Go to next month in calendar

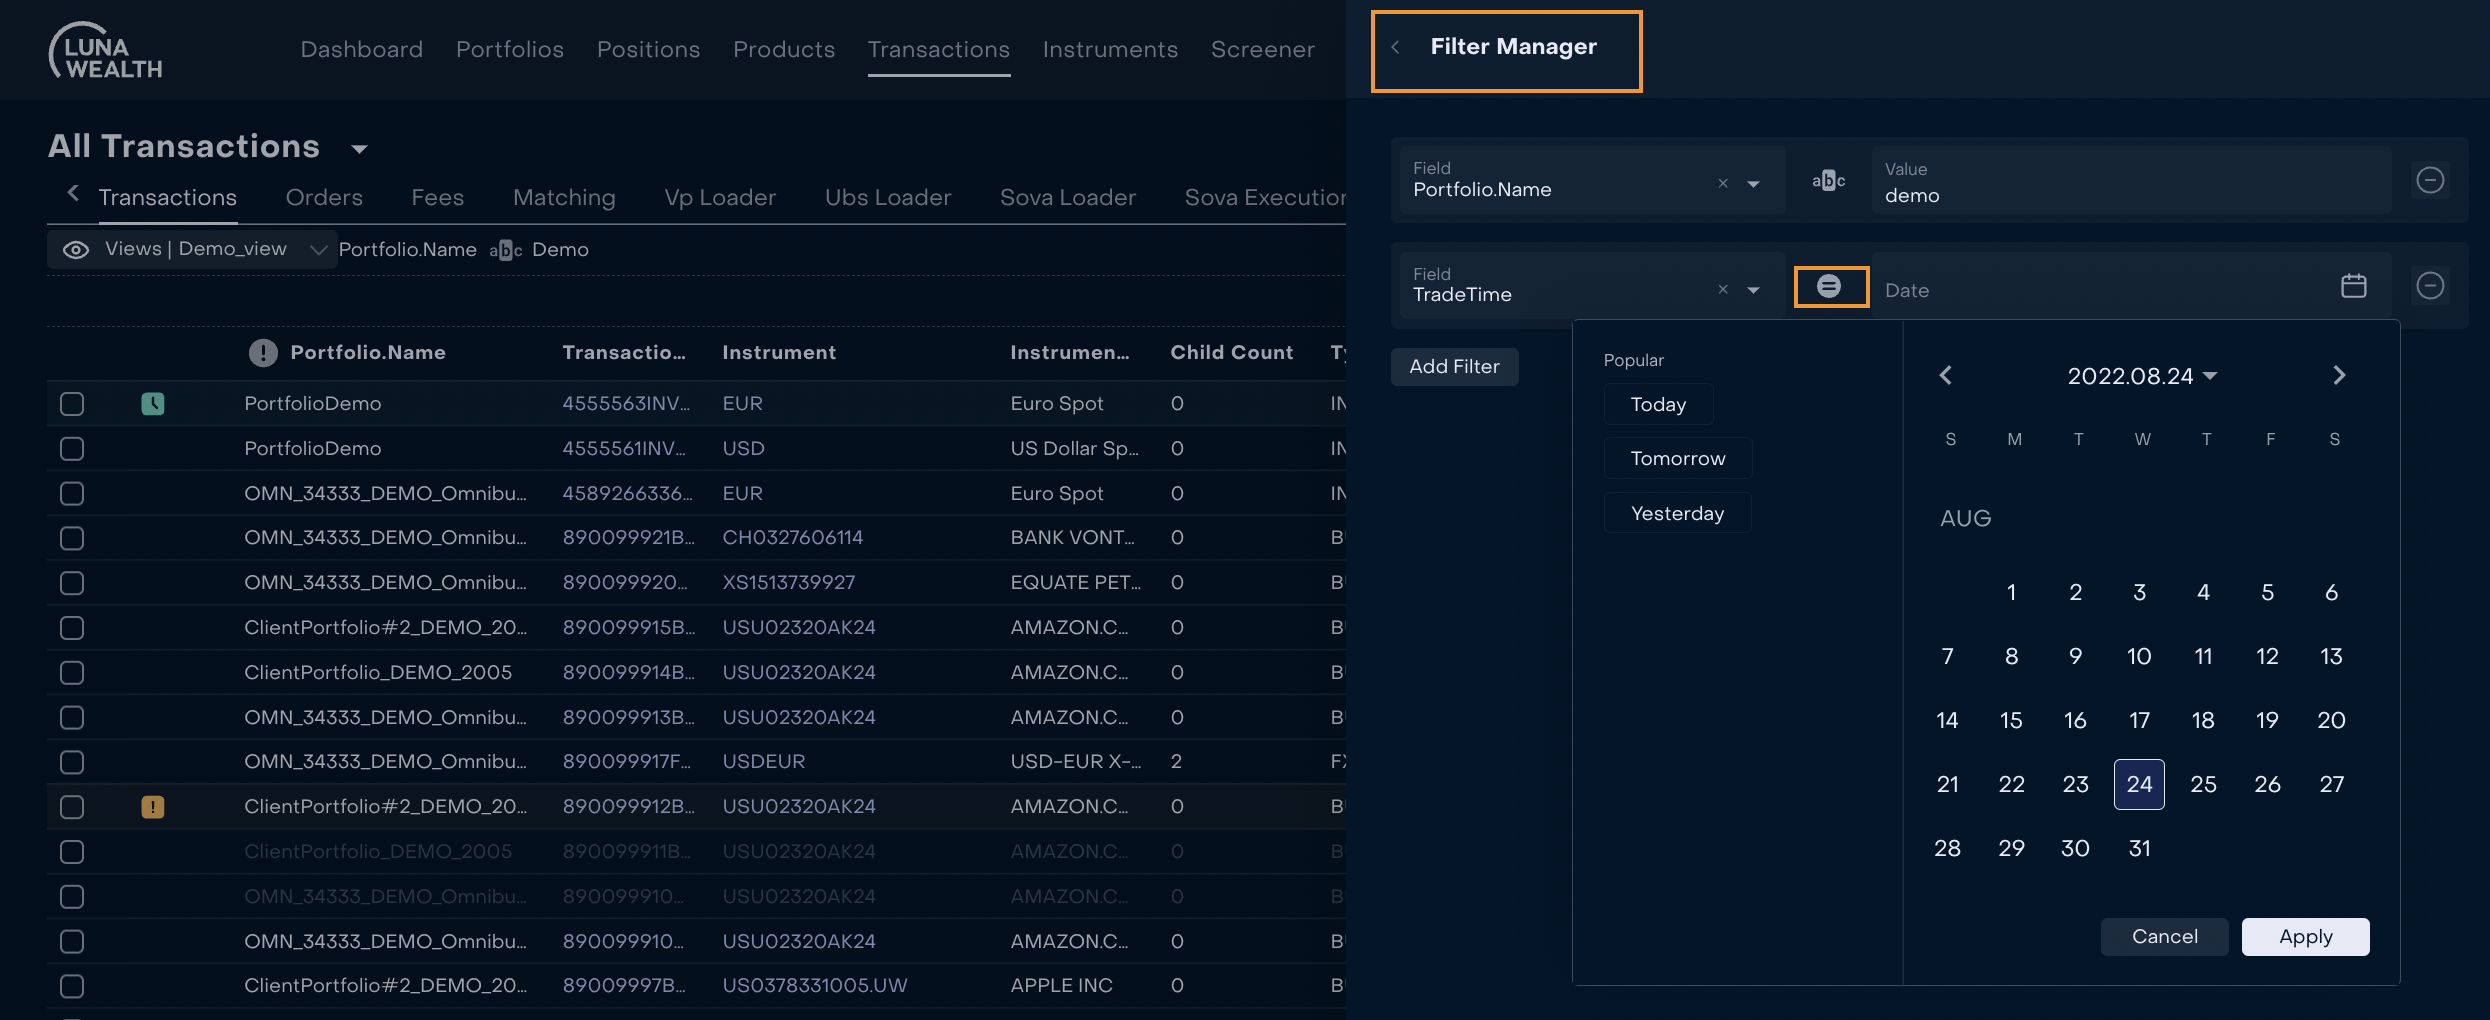click(2338, 376)
